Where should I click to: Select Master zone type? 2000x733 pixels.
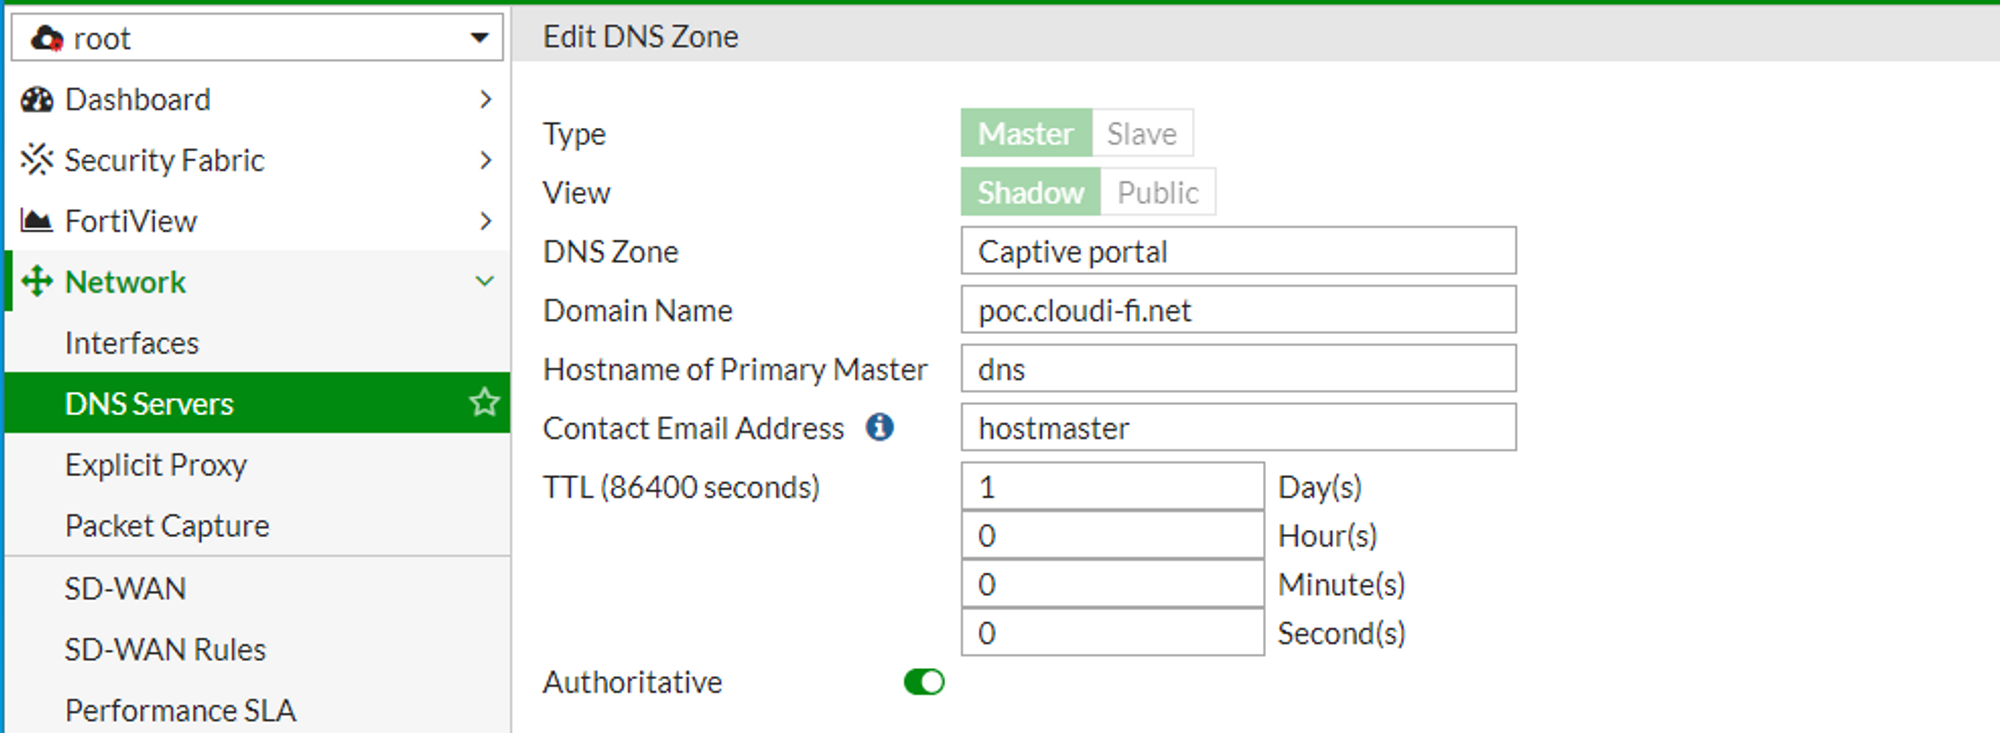pyautogui.click(x=1026, y=133)
